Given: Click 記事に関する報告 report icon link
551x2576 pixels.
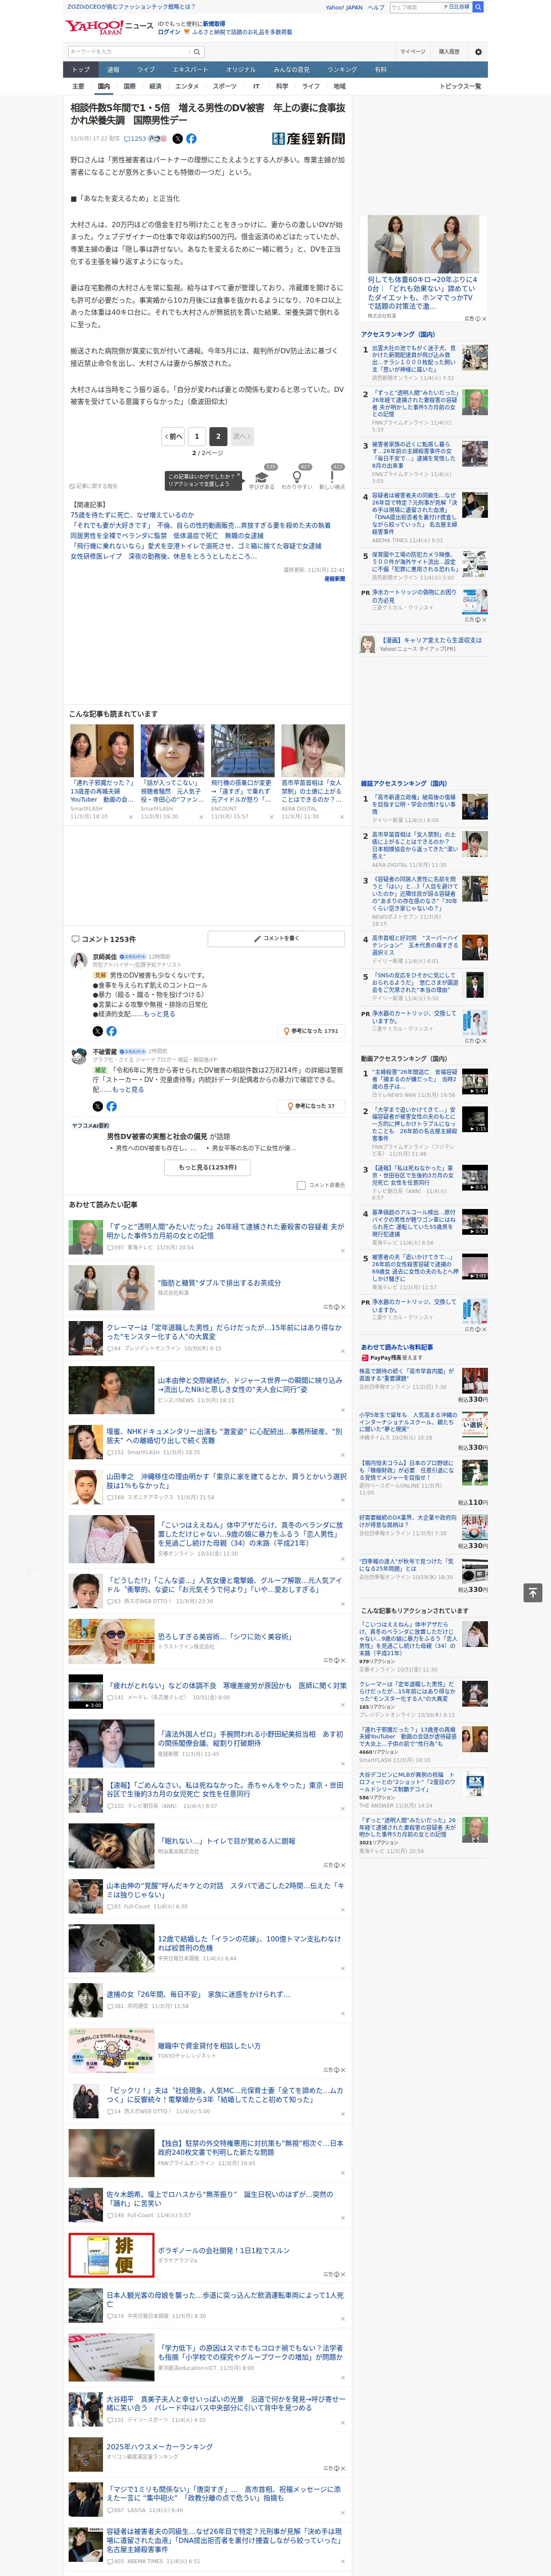Looking at the screenshot, I should click(93, 486).
